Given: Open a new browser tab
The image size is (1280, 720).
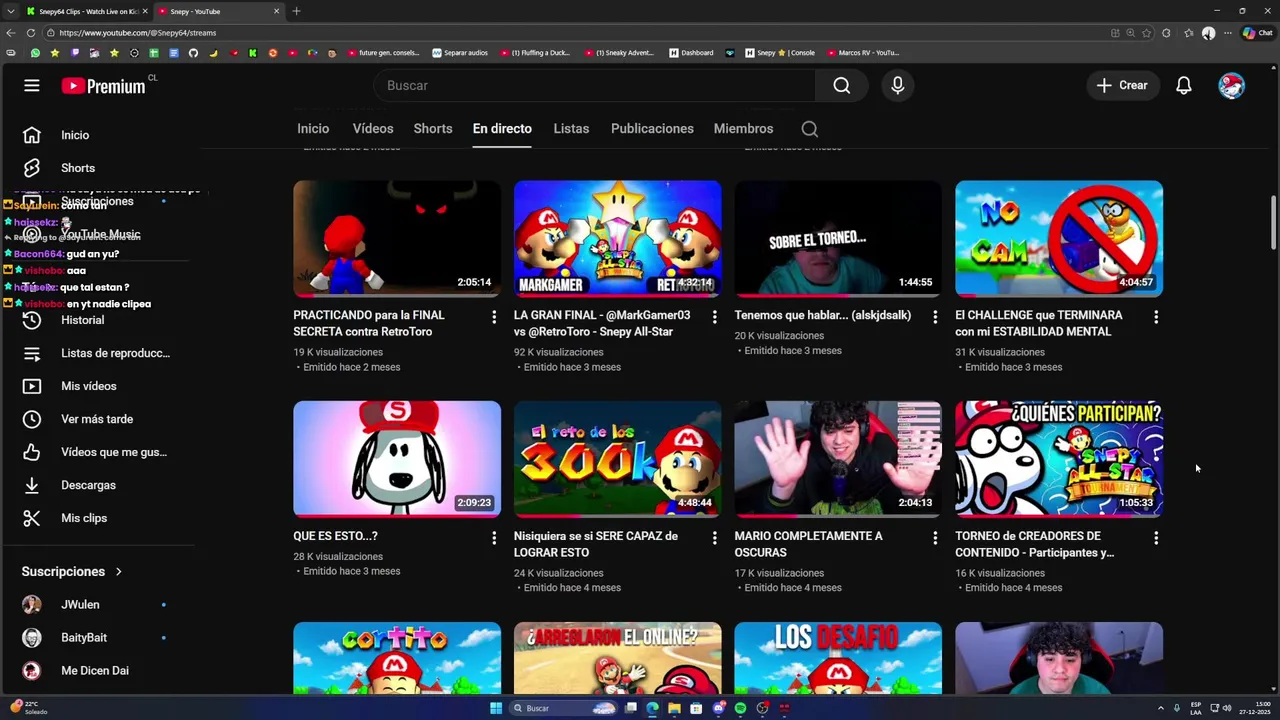Looking at the screenshot, I should click(x=296, y=11).
